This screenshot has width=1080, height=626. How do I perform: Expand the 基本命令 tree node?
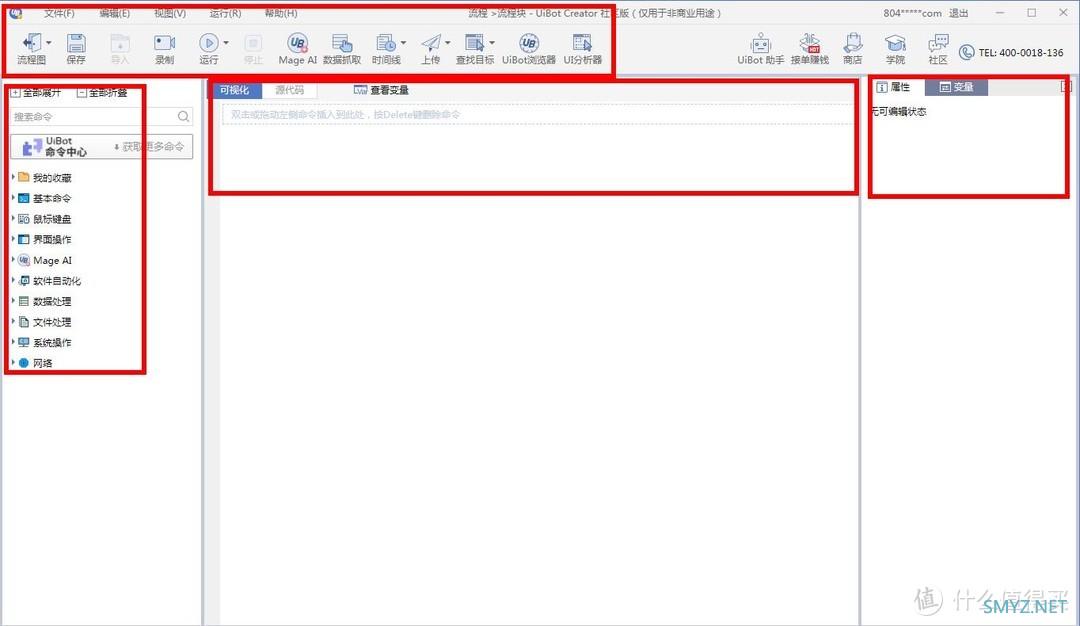pos(14,198)
